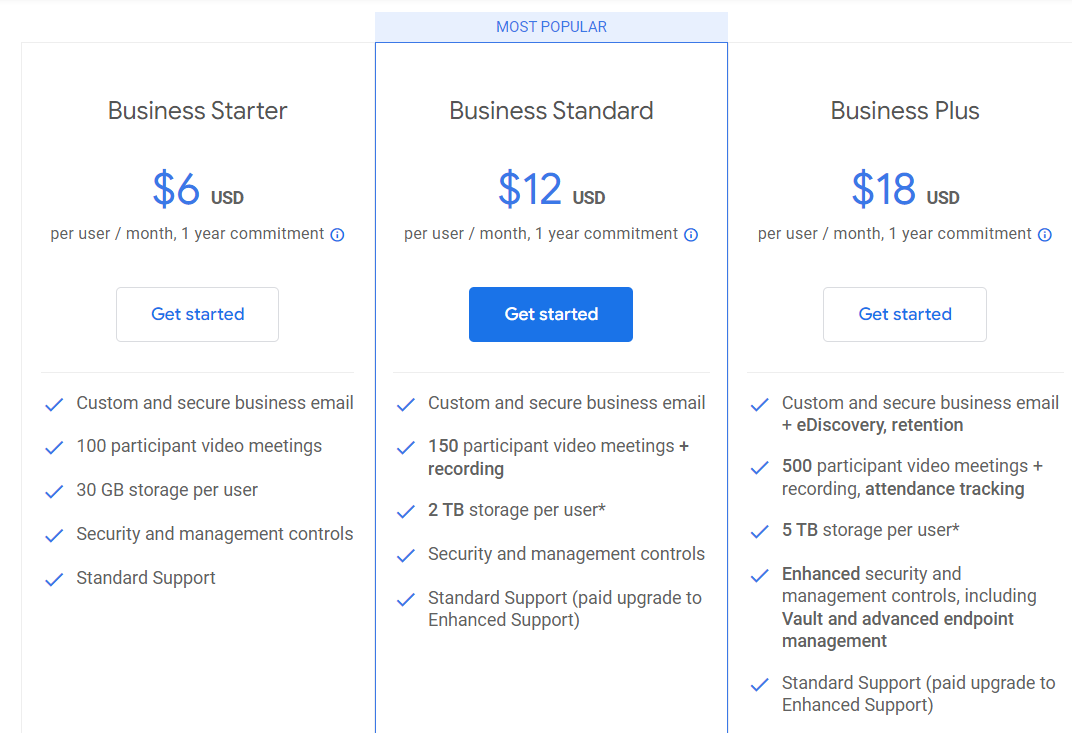
Task: Click checkmark next to 2 TB storage per user
Action: tap(406, 511)
